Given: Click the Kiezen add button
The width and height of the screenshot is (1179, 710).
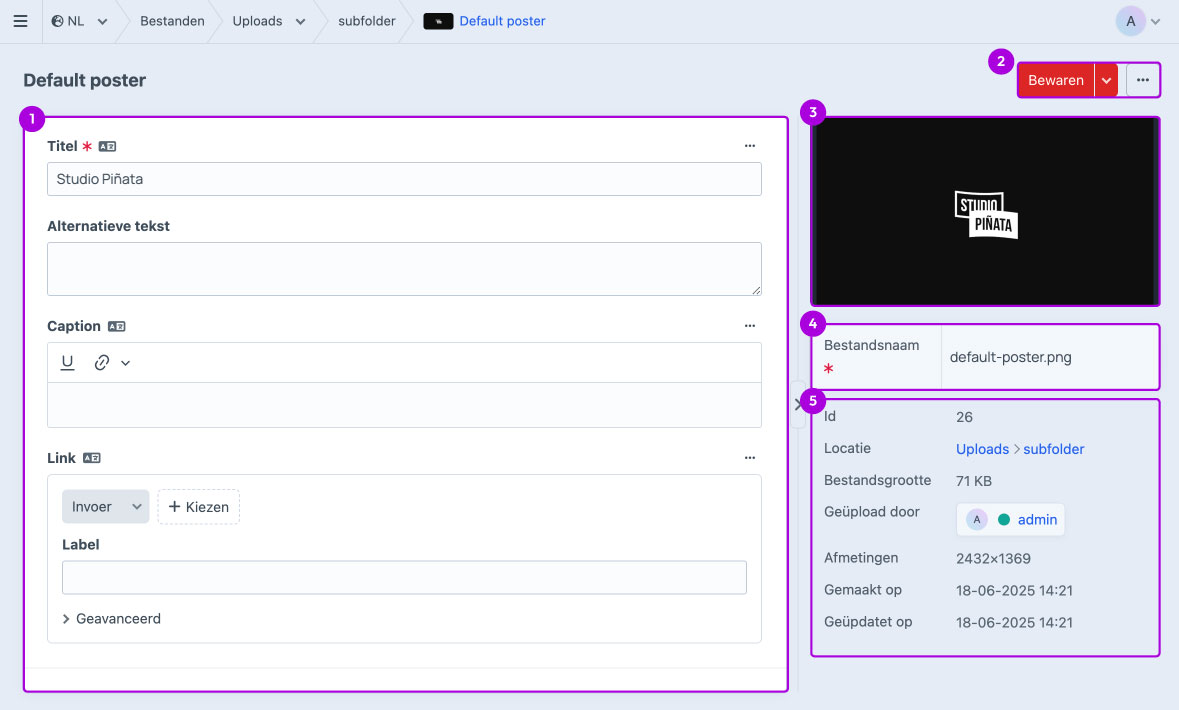Looking at the screenshot, I should 199,507.
